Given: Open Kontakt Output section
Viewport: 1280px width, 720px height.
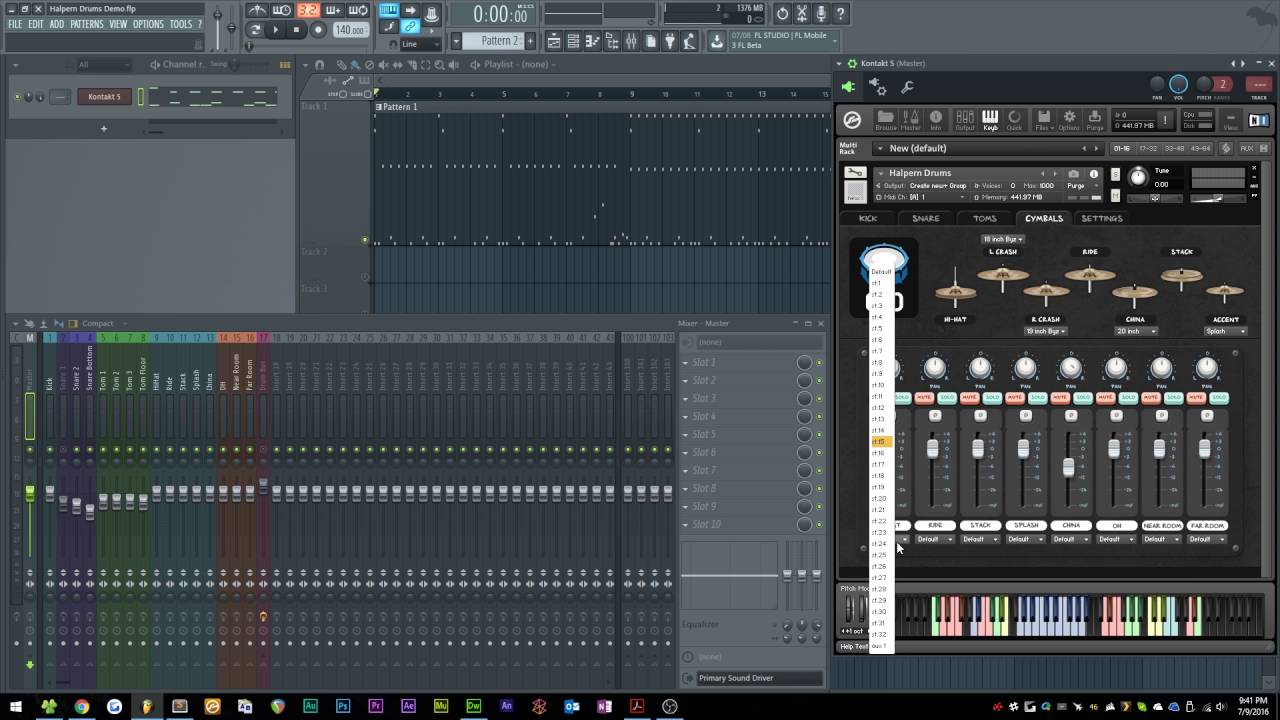Looking at the screenshot, I should coord(964,120).
